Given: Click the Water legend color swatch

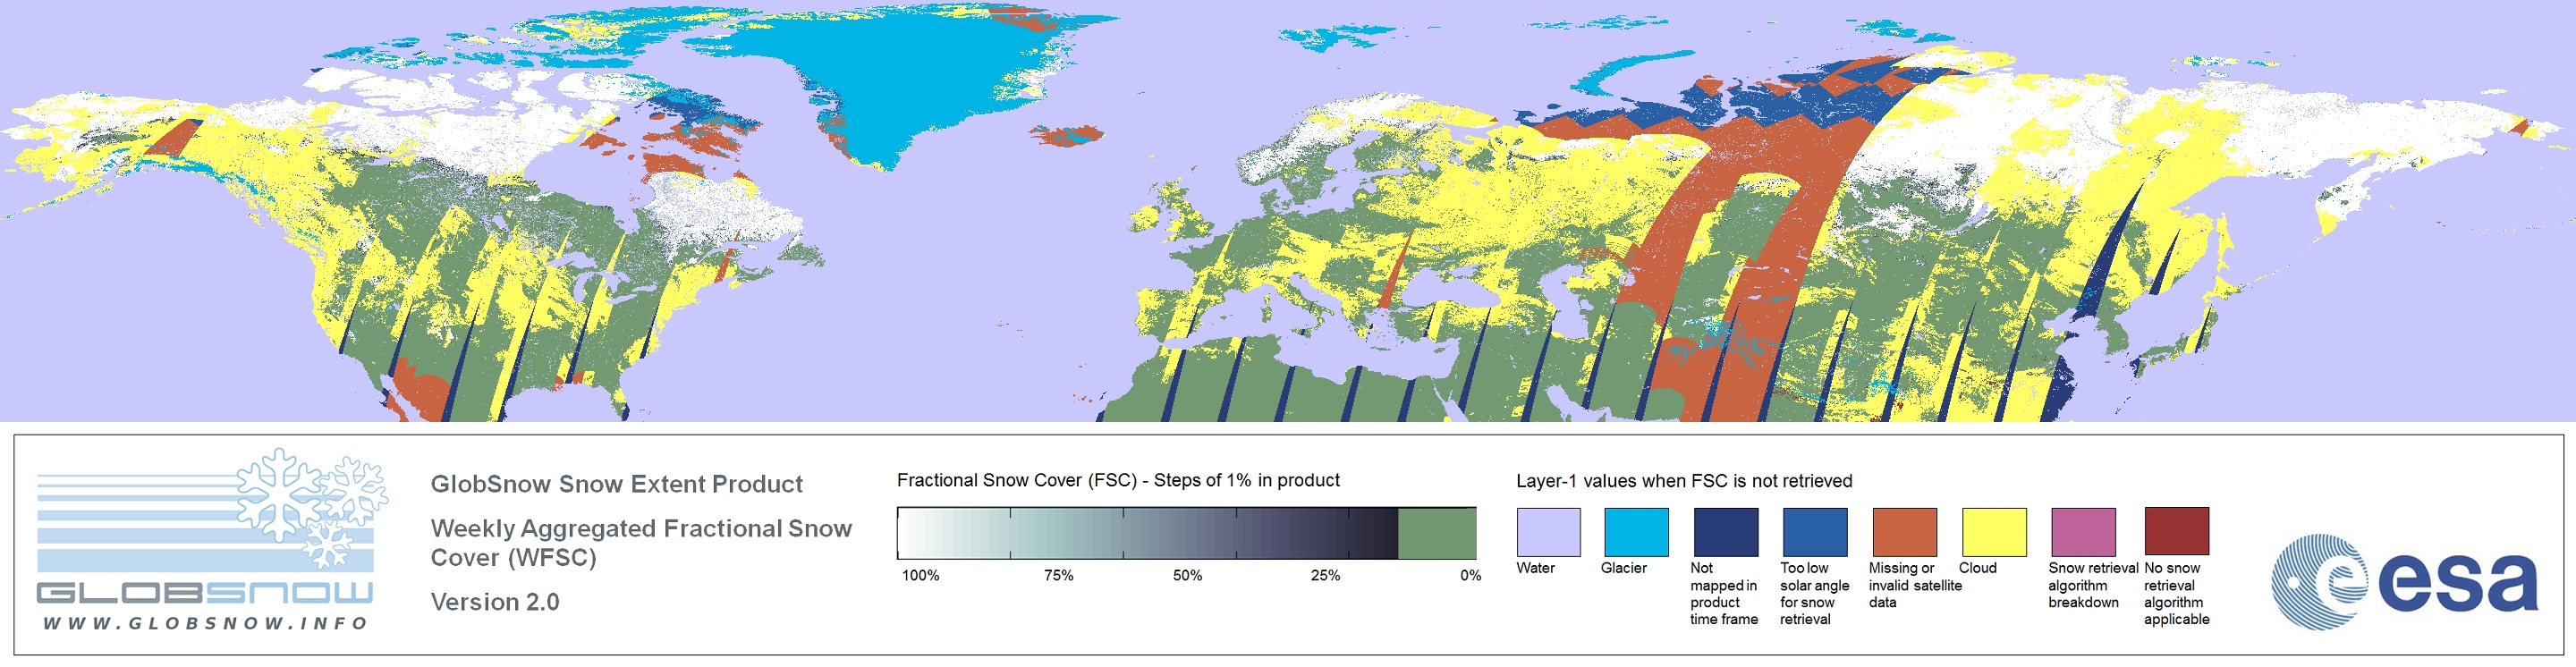Looking at the screenshot, I should tap(1548, 532).
